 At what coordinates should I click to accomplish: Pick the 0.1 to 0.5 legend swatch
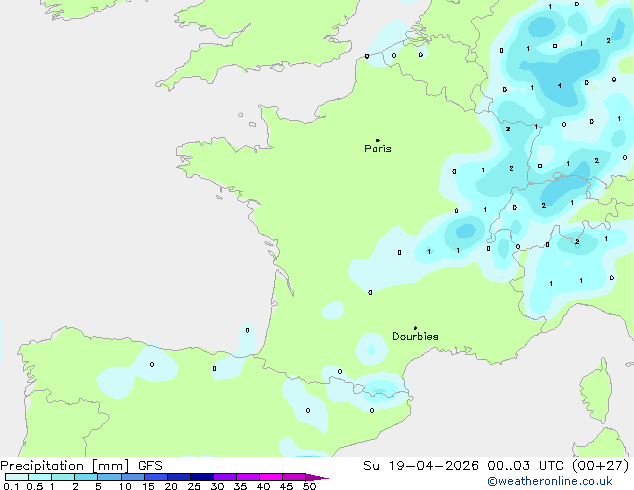point(17,477)
